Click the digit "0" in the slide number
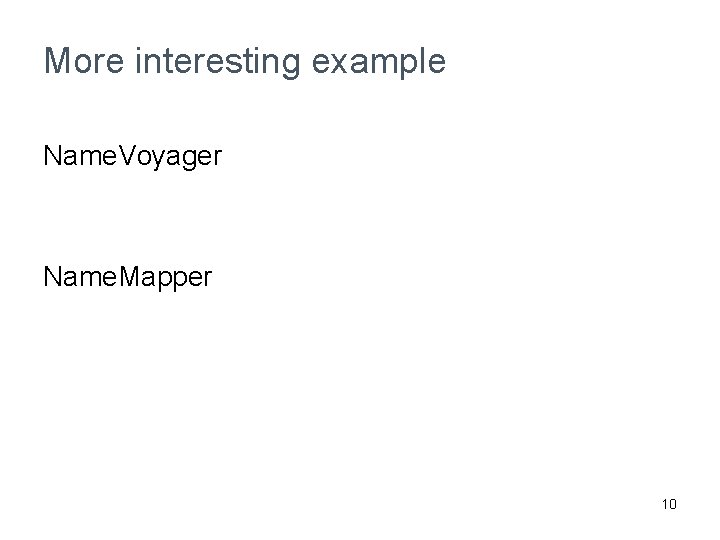The image size is (720, 540). 673,504
